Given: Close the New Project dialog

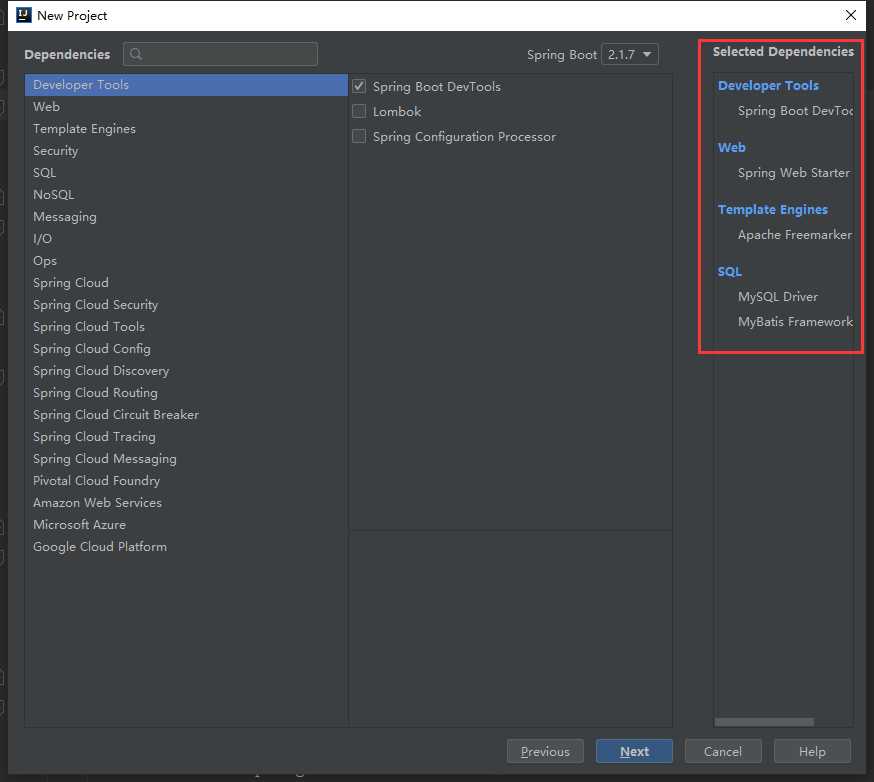Looking at the screenshot, I should 851,15.
